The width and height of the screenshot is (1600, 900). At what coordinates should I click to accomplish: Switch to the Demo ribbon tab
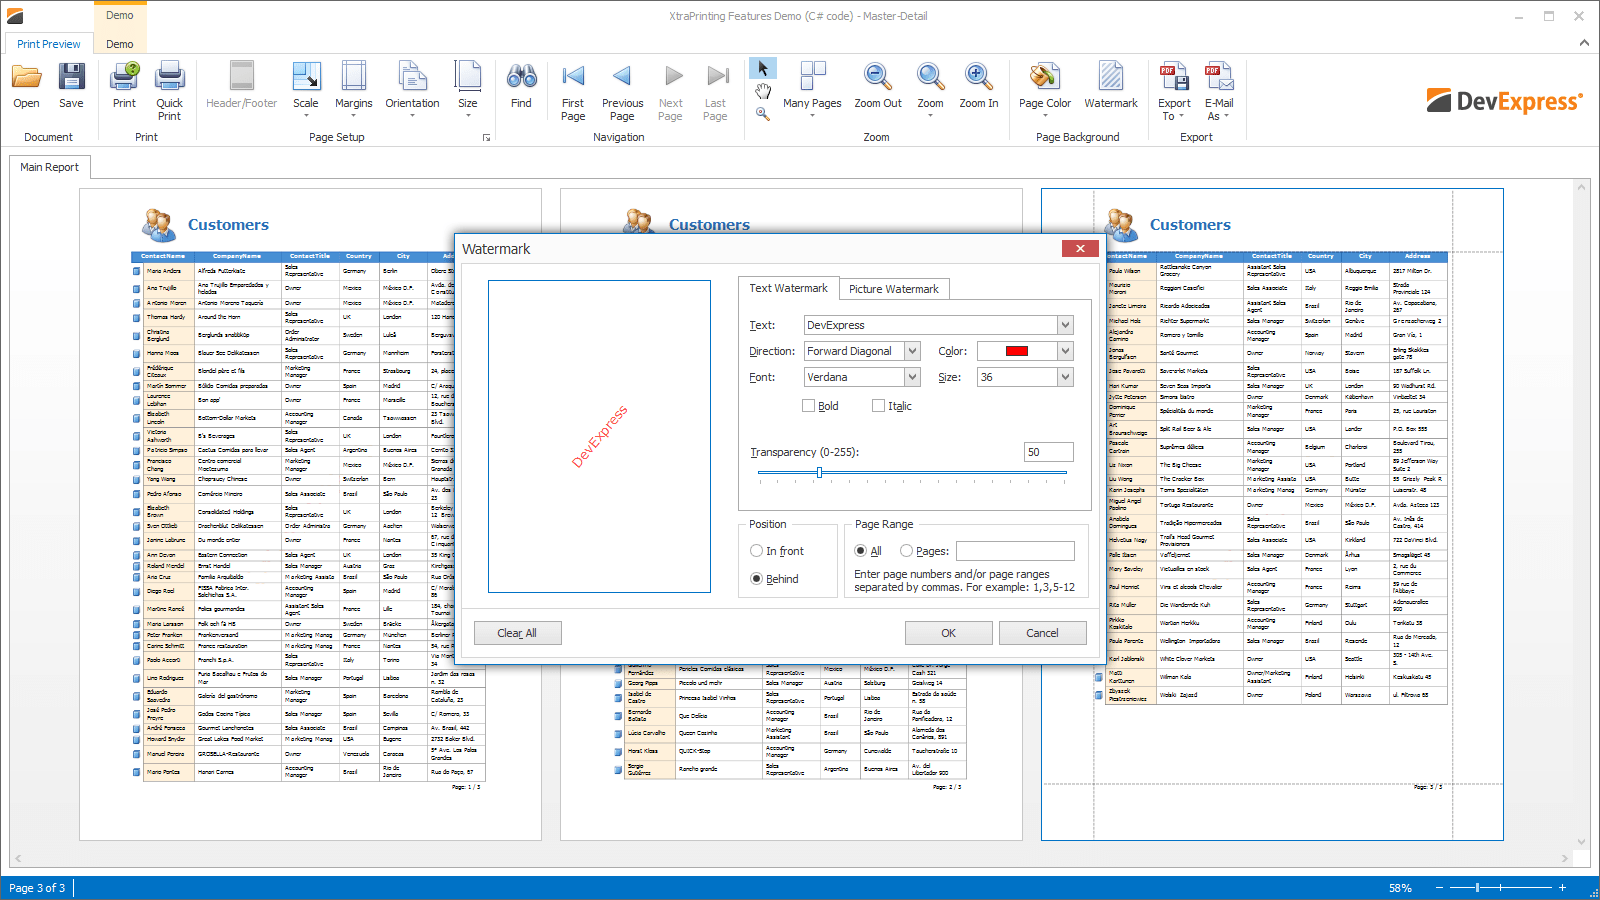120,44
